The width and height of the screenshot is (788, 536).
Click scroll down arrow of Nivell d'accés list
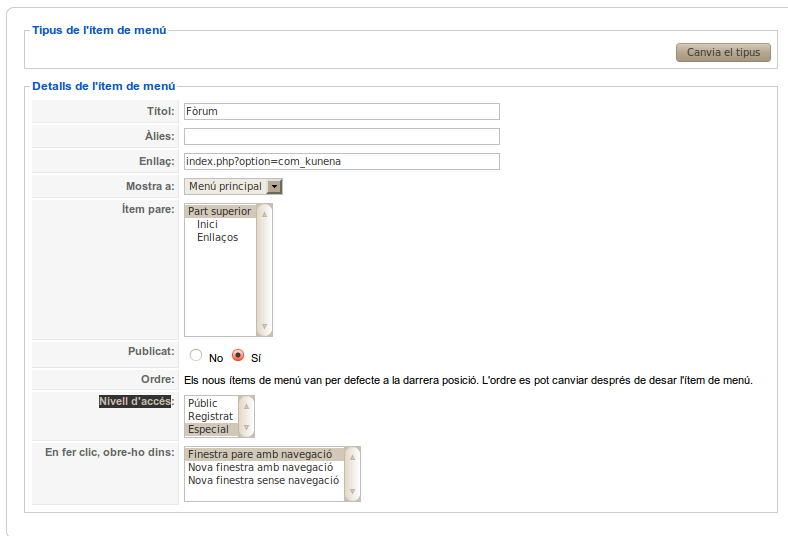[x=247, y=428]
